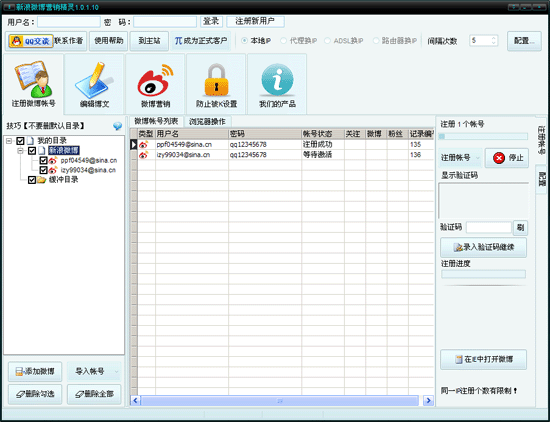The height and width of the screenshot is (422, 550).
Task: Focus the 密码 input field
Action: coord(165,22)
